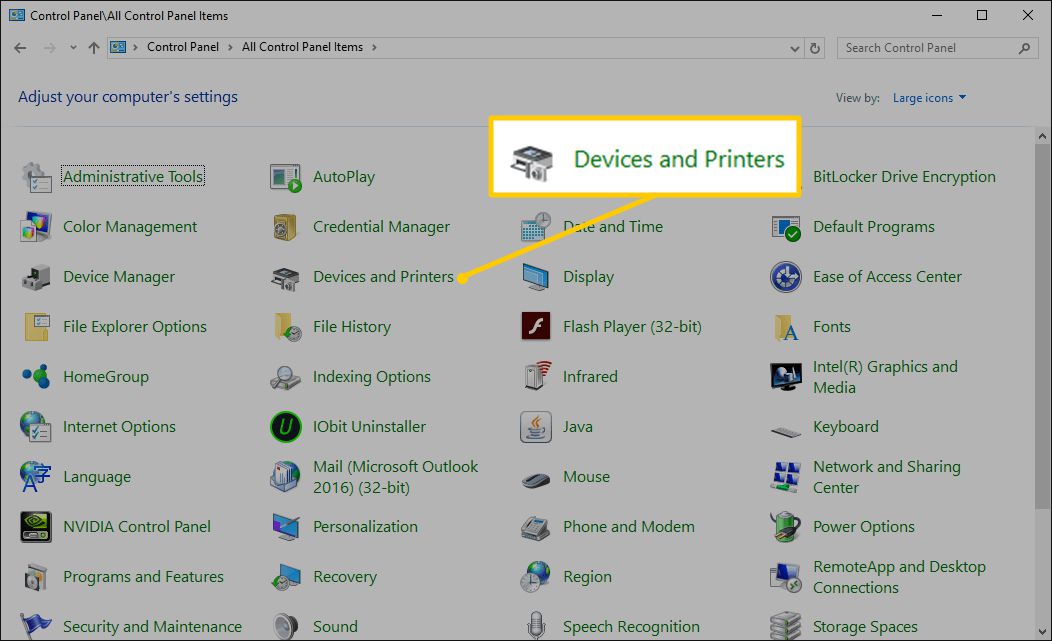This screenshot has height=641, width=1052.
Task: Click the Language icon
Action: (36, 477)
